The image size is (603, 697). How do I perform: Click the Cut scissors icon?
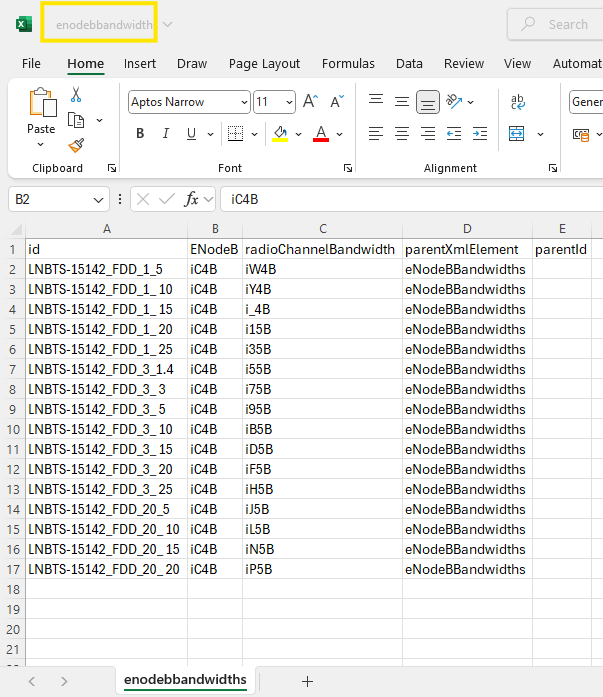(76, 95)
